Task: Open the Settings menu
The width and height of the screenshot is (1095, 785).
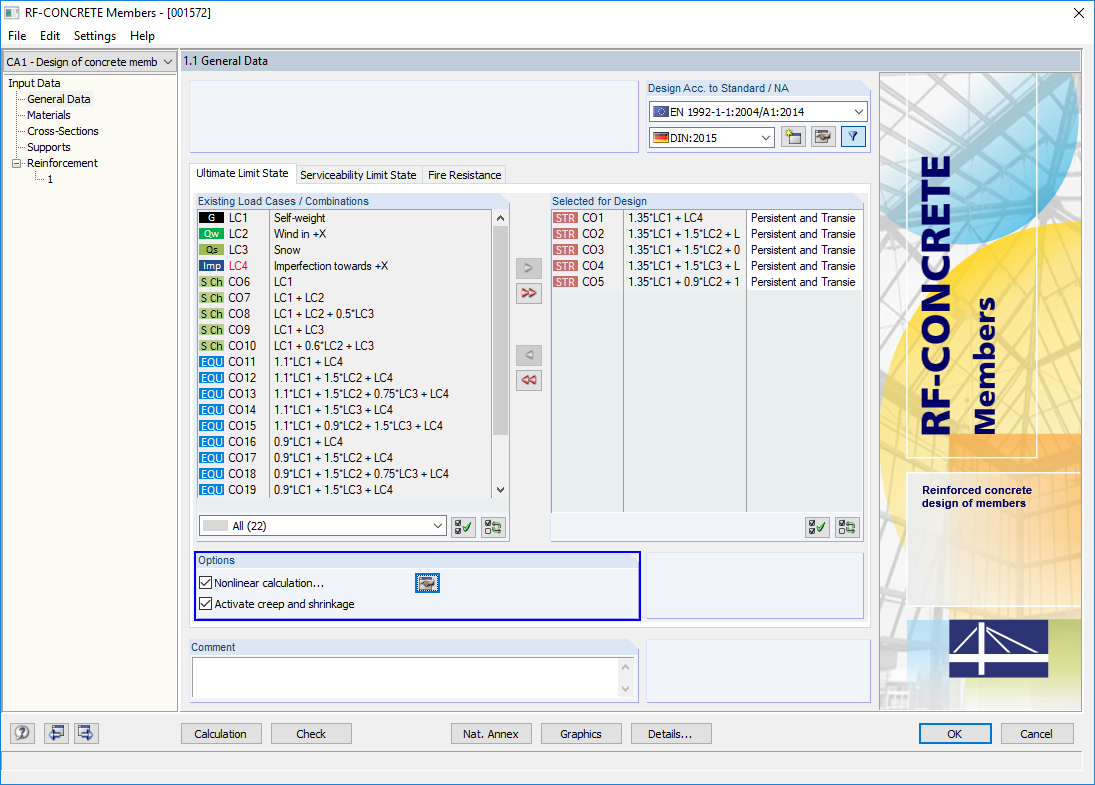Action: [95, 36]
